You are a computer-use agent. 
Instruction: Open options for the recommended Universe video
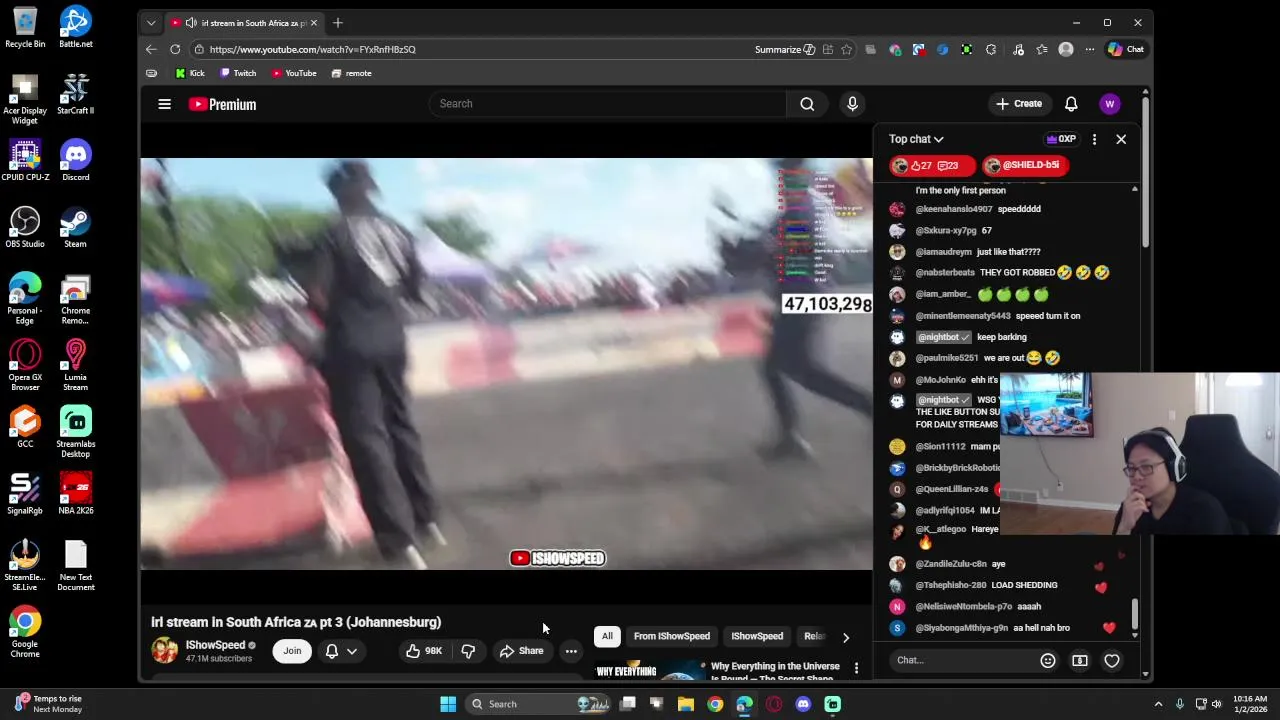tap(856, 667)
